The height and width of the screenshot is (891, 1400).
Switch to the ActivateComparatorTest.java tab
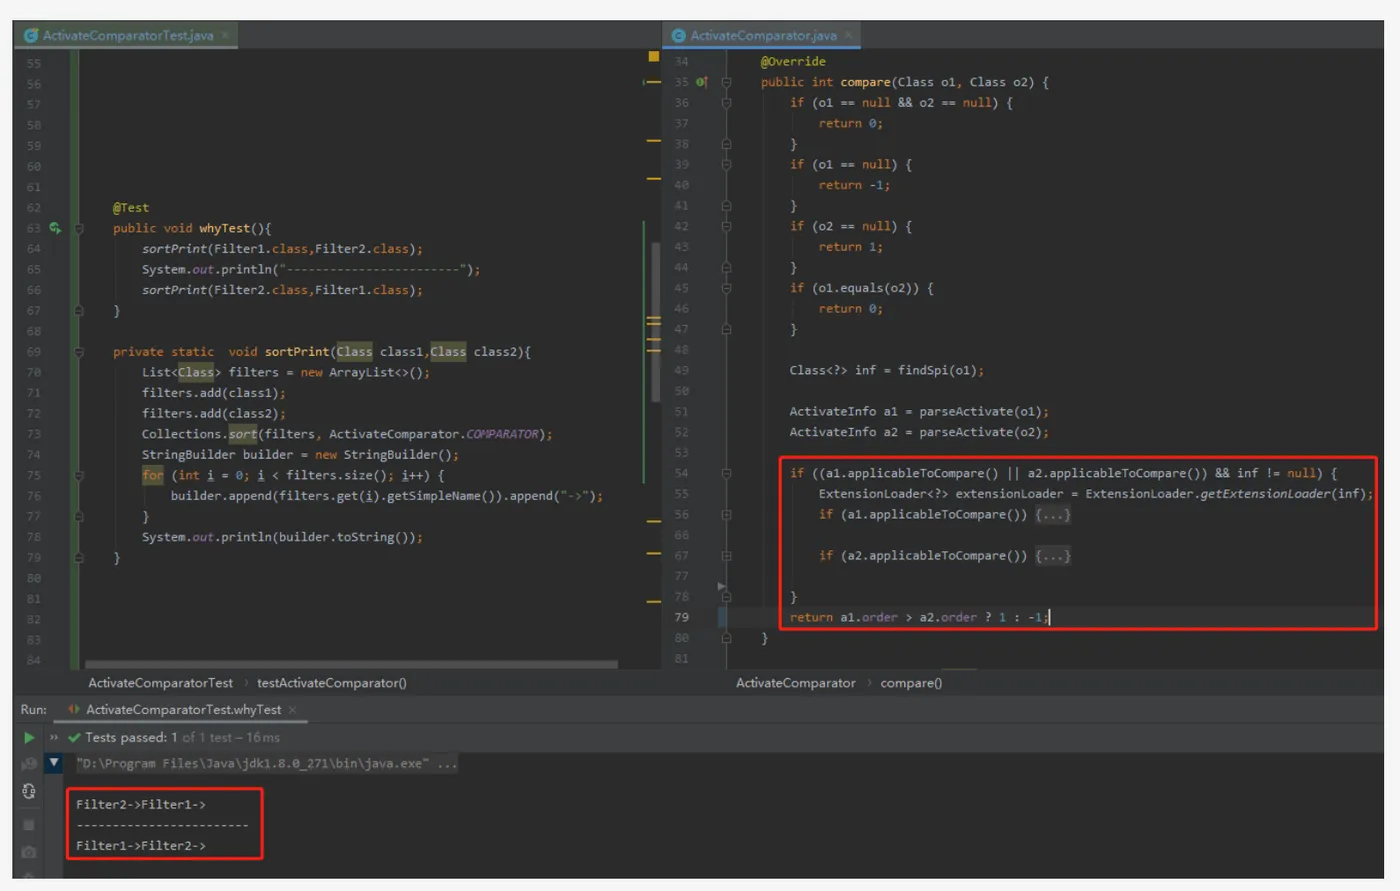[127, 35]
